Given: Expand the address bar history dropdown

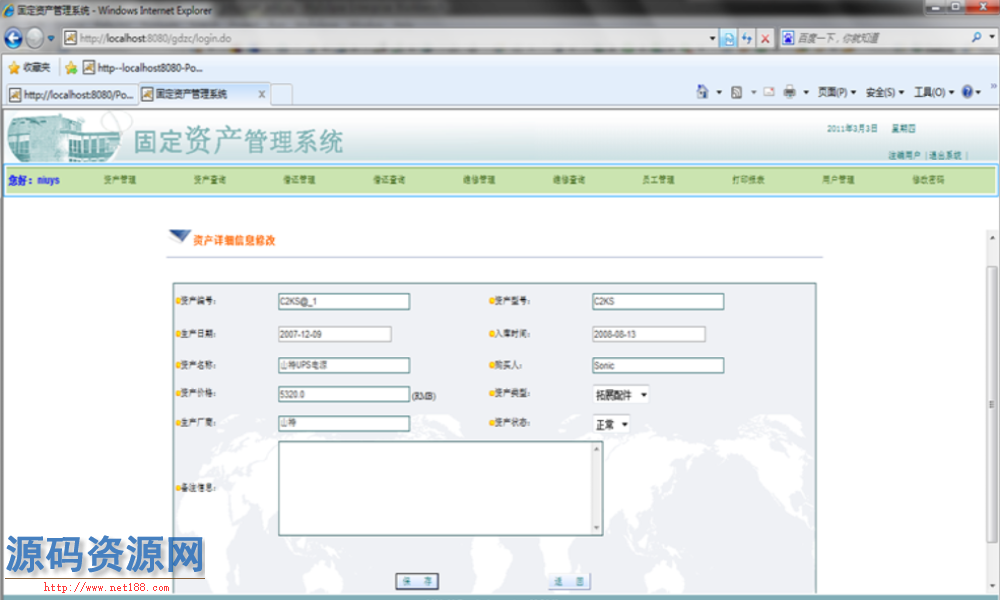Looking at the screenshot, I should coord(712,38).
